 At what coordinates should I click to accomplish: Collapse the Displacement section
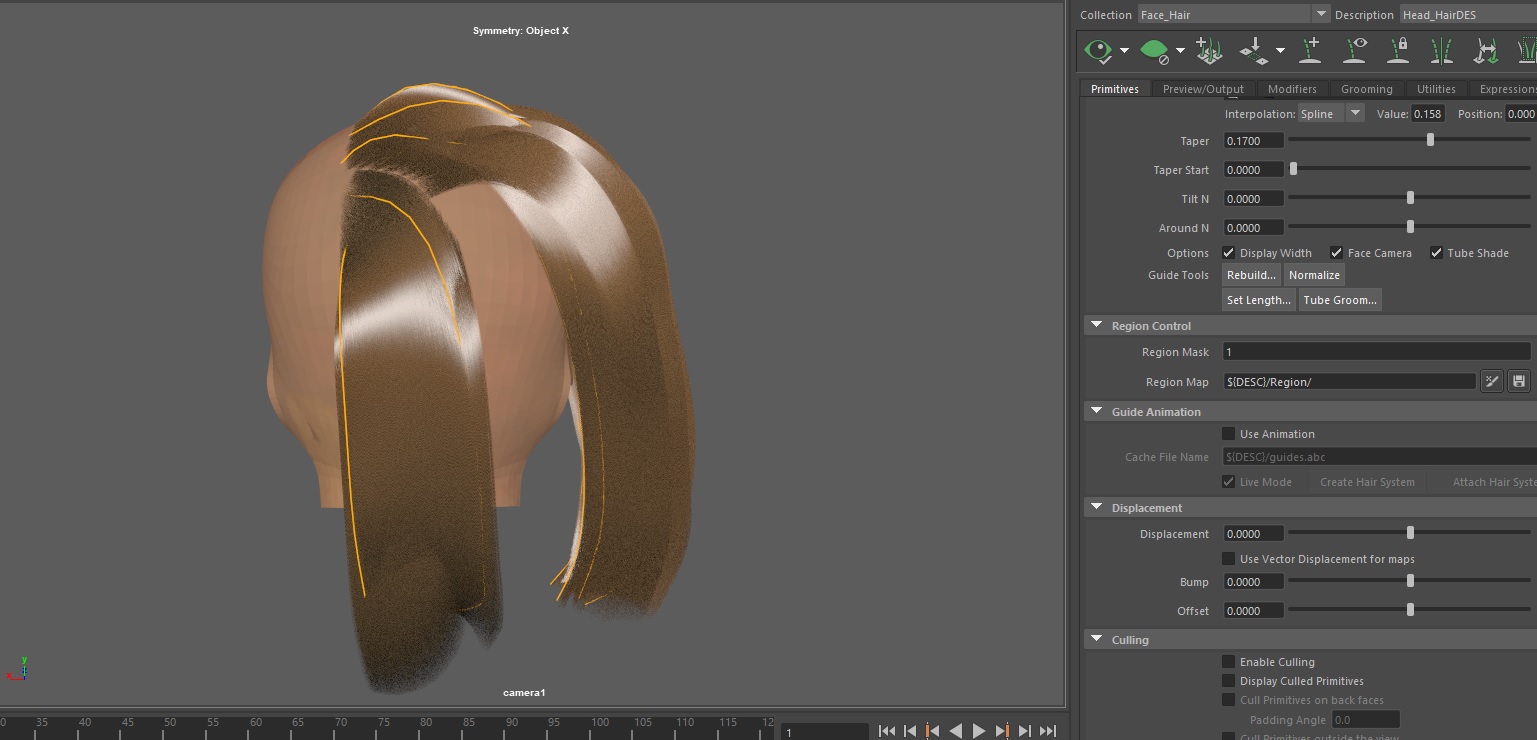coord(1096,507)
